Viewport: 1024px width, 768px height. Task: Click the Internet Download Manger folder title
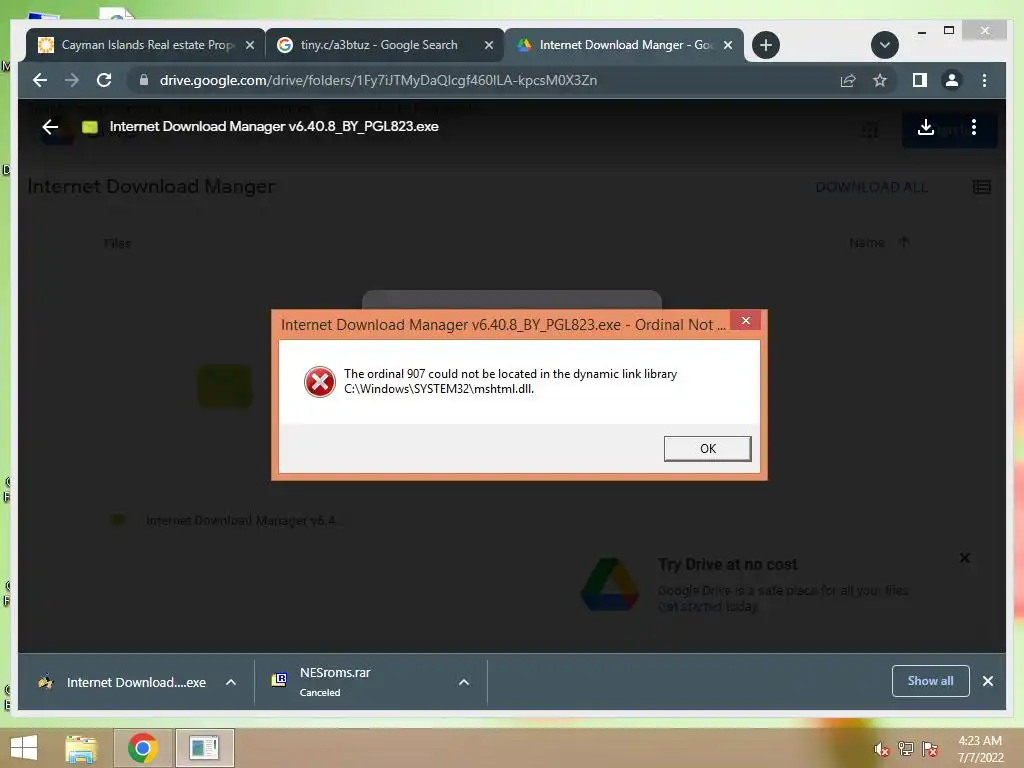pyautogui.click(x=151, y=186)
